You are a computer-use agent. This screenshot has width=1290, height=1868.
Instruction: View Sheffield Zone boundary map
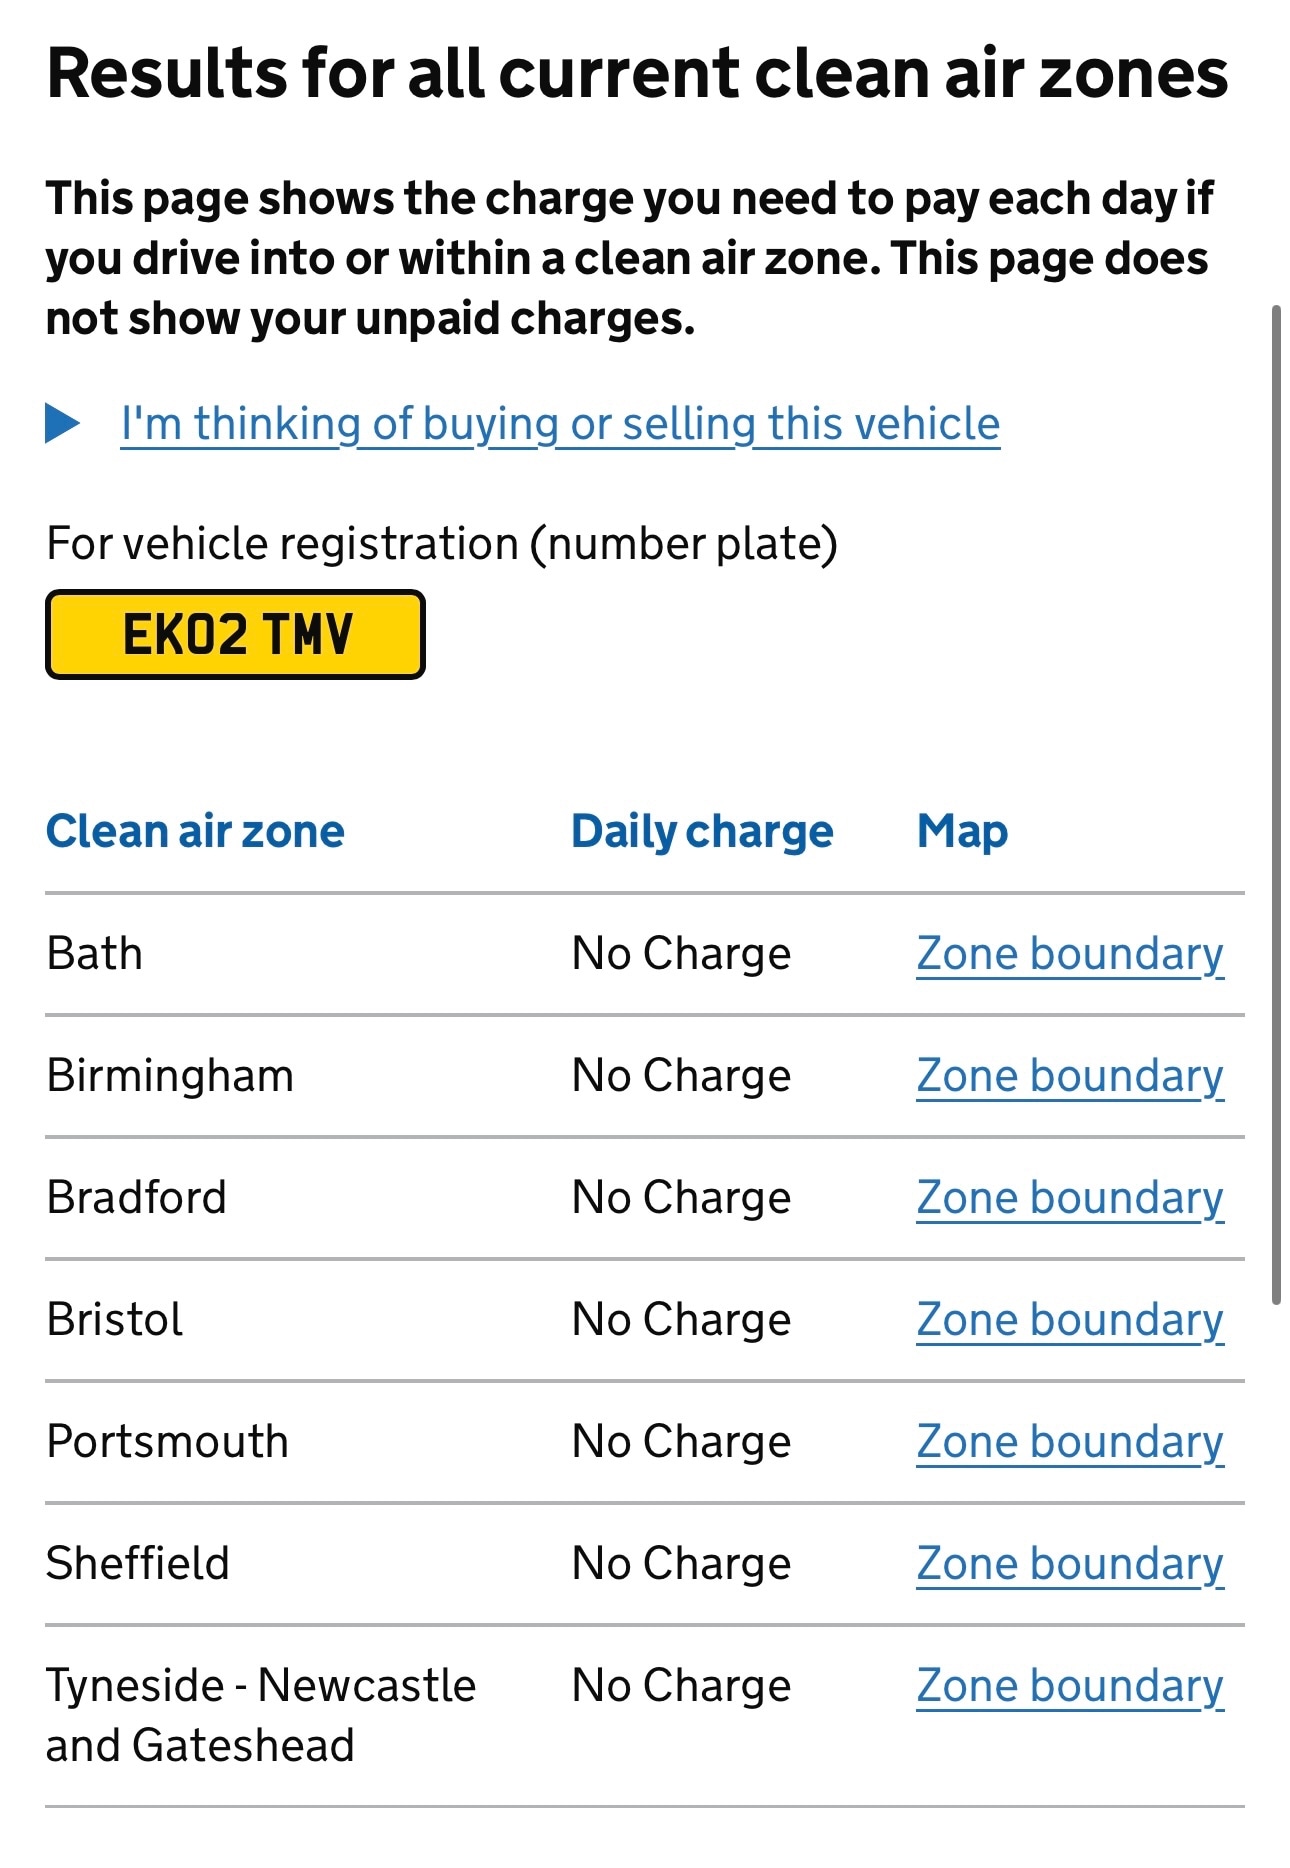1069,1564
